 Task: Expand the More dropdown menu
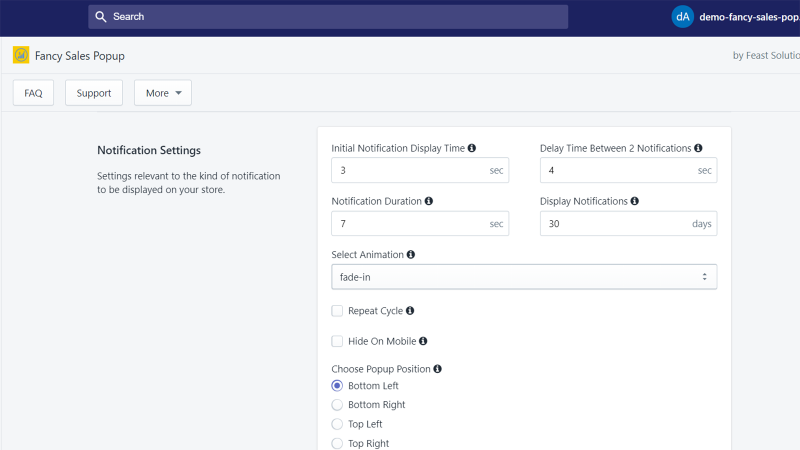click(x=163, y=93)
